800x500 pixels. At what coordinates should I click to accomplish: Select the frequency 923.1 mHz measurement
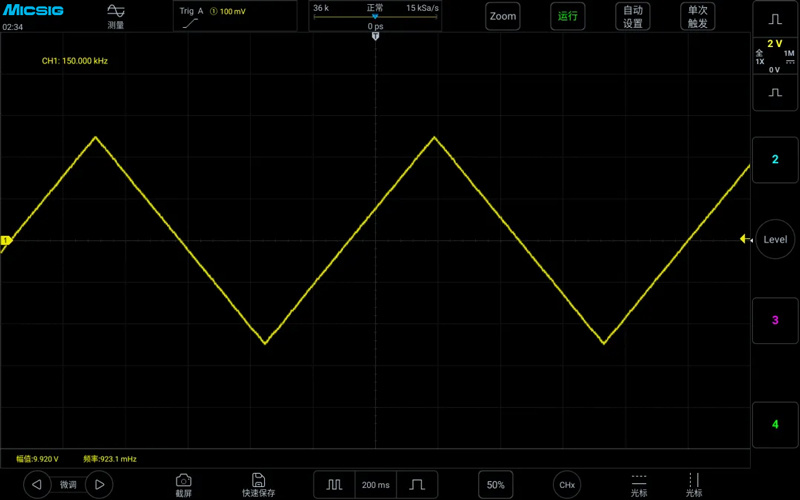click(x=110, y=459)
